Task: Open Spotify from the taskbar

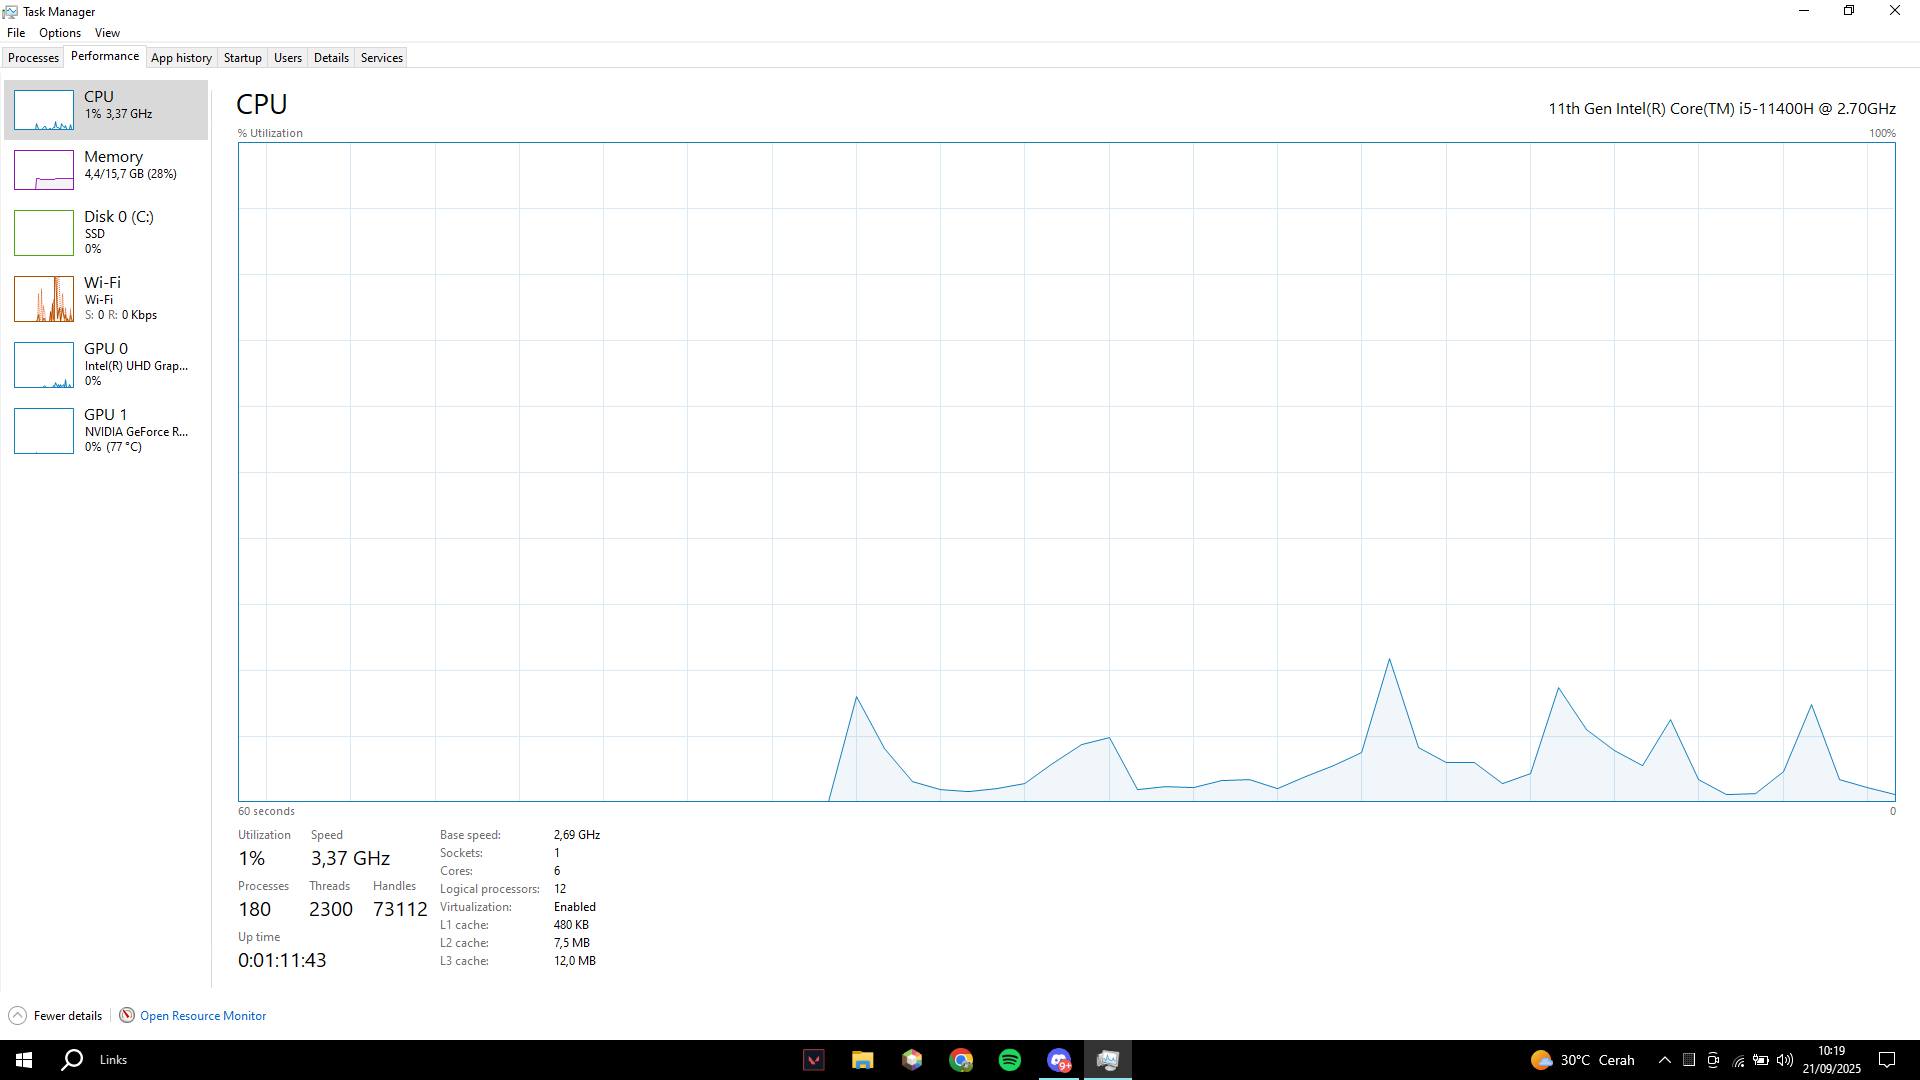Action: tap(1010, 1060)
